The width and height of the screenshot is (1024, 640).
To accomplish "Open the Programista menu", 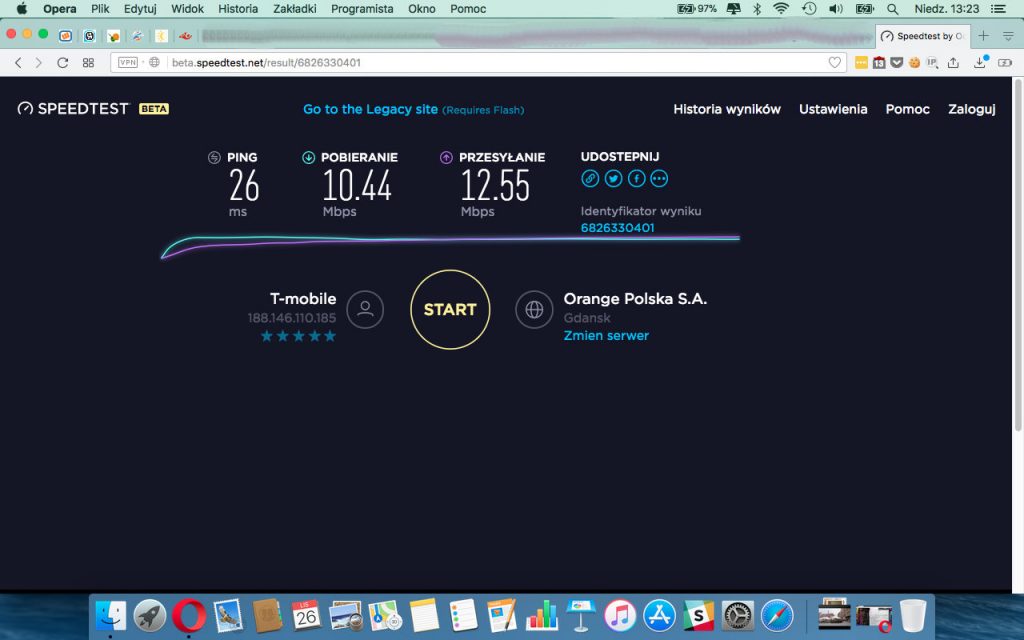I will click(362, 8).
